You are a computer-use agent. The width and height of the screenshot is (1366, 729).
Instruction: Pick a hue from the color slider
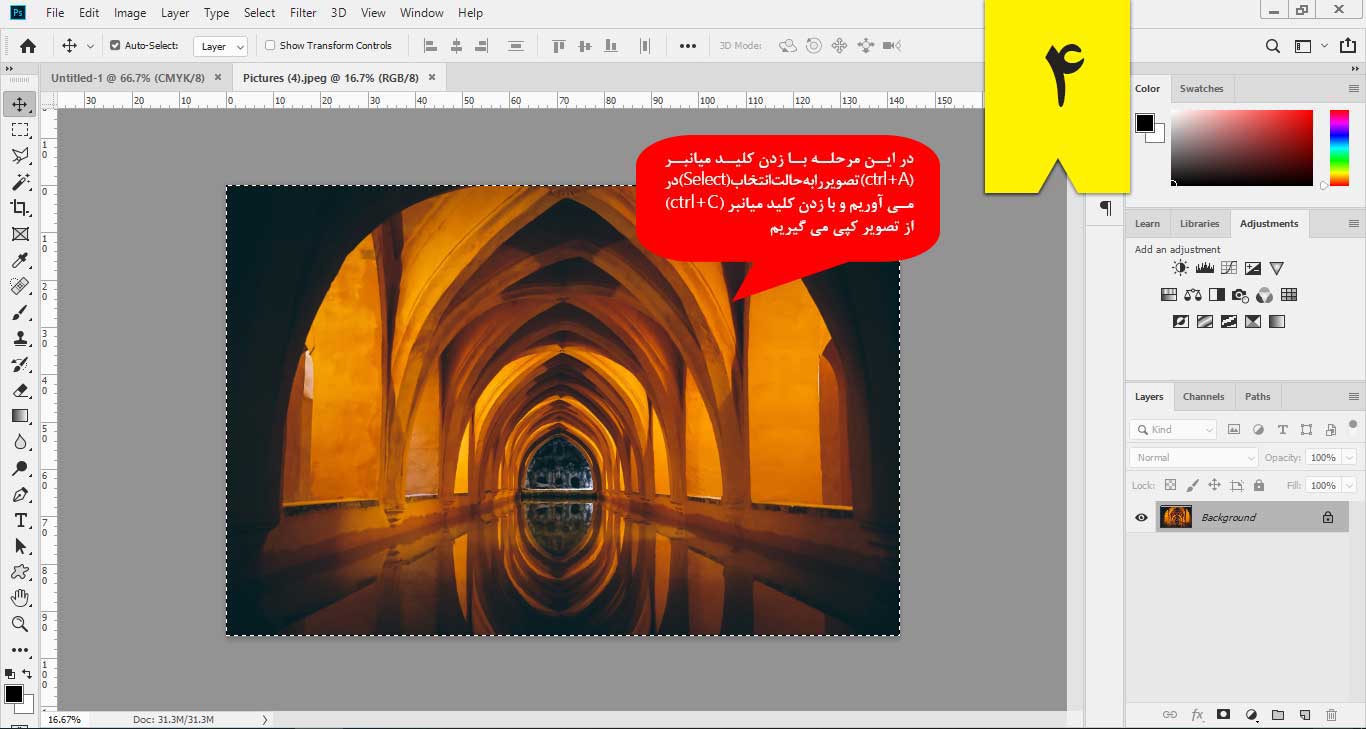pyautogui.click(x=1339, y=147)
